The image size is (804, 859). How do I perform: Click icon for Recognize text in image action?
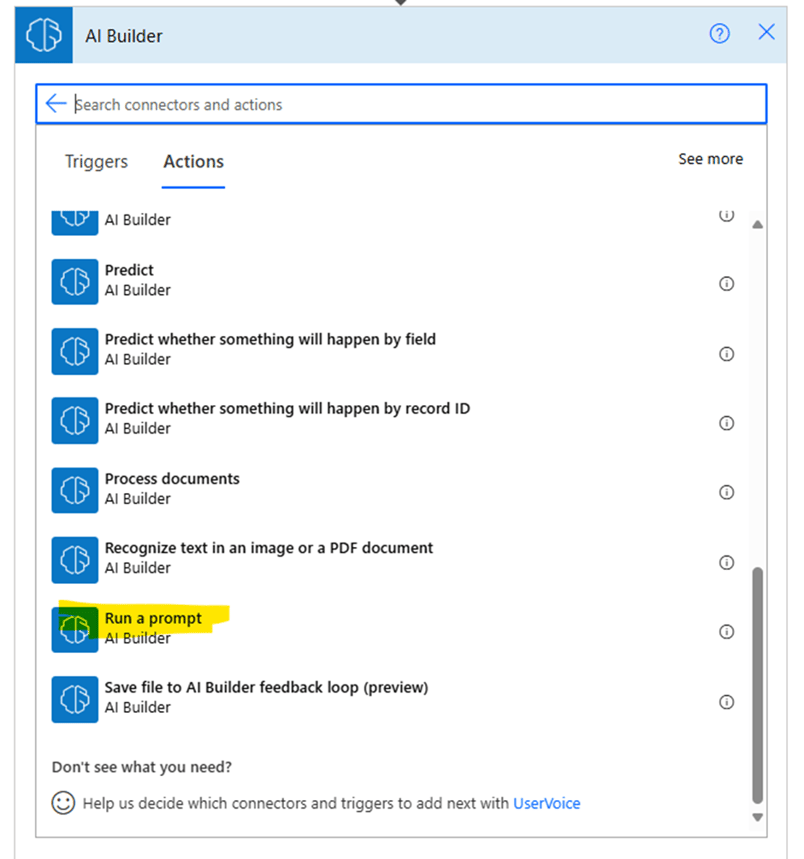click(x=75, y=560)
